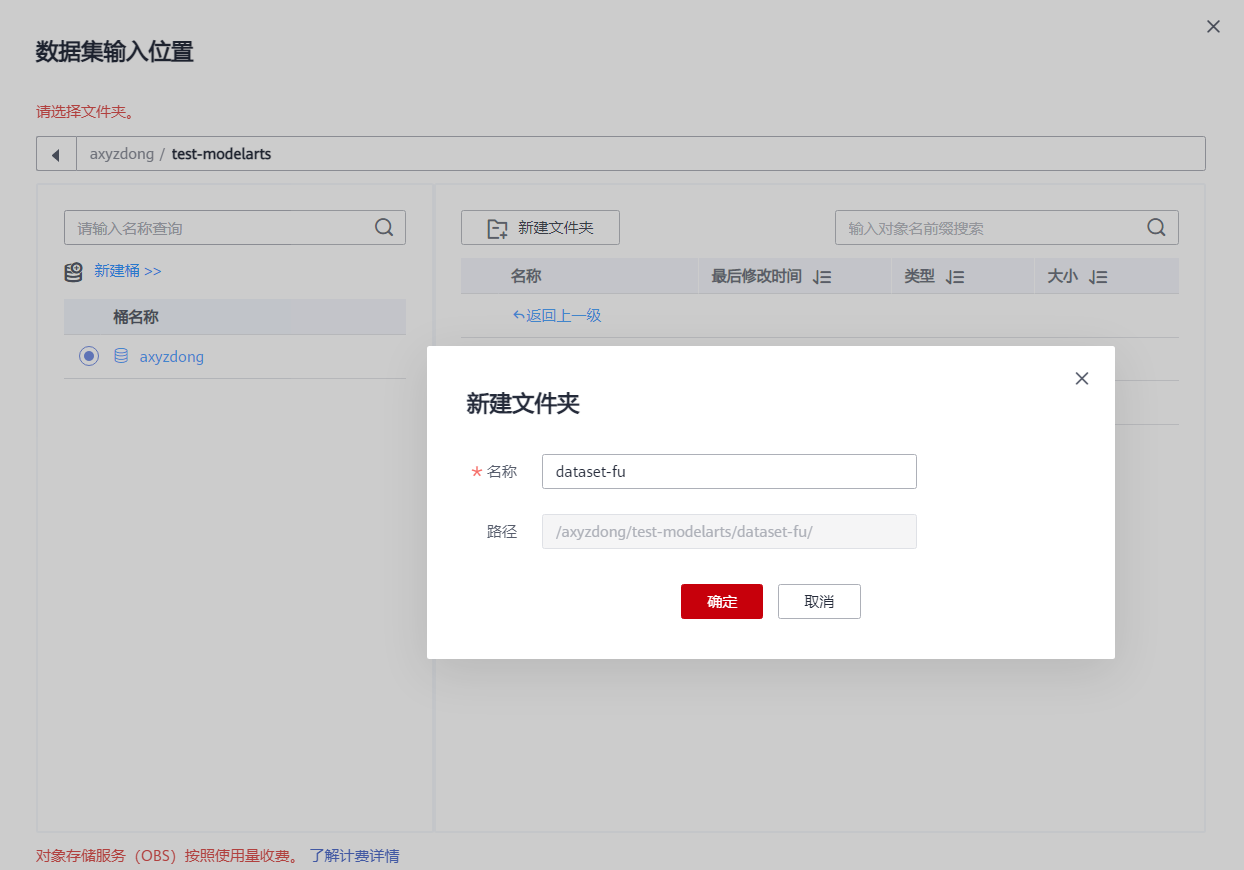Open the axyzdong bucket name link
This screenshot has height=870, width=1244.
(x=172, y=356)
